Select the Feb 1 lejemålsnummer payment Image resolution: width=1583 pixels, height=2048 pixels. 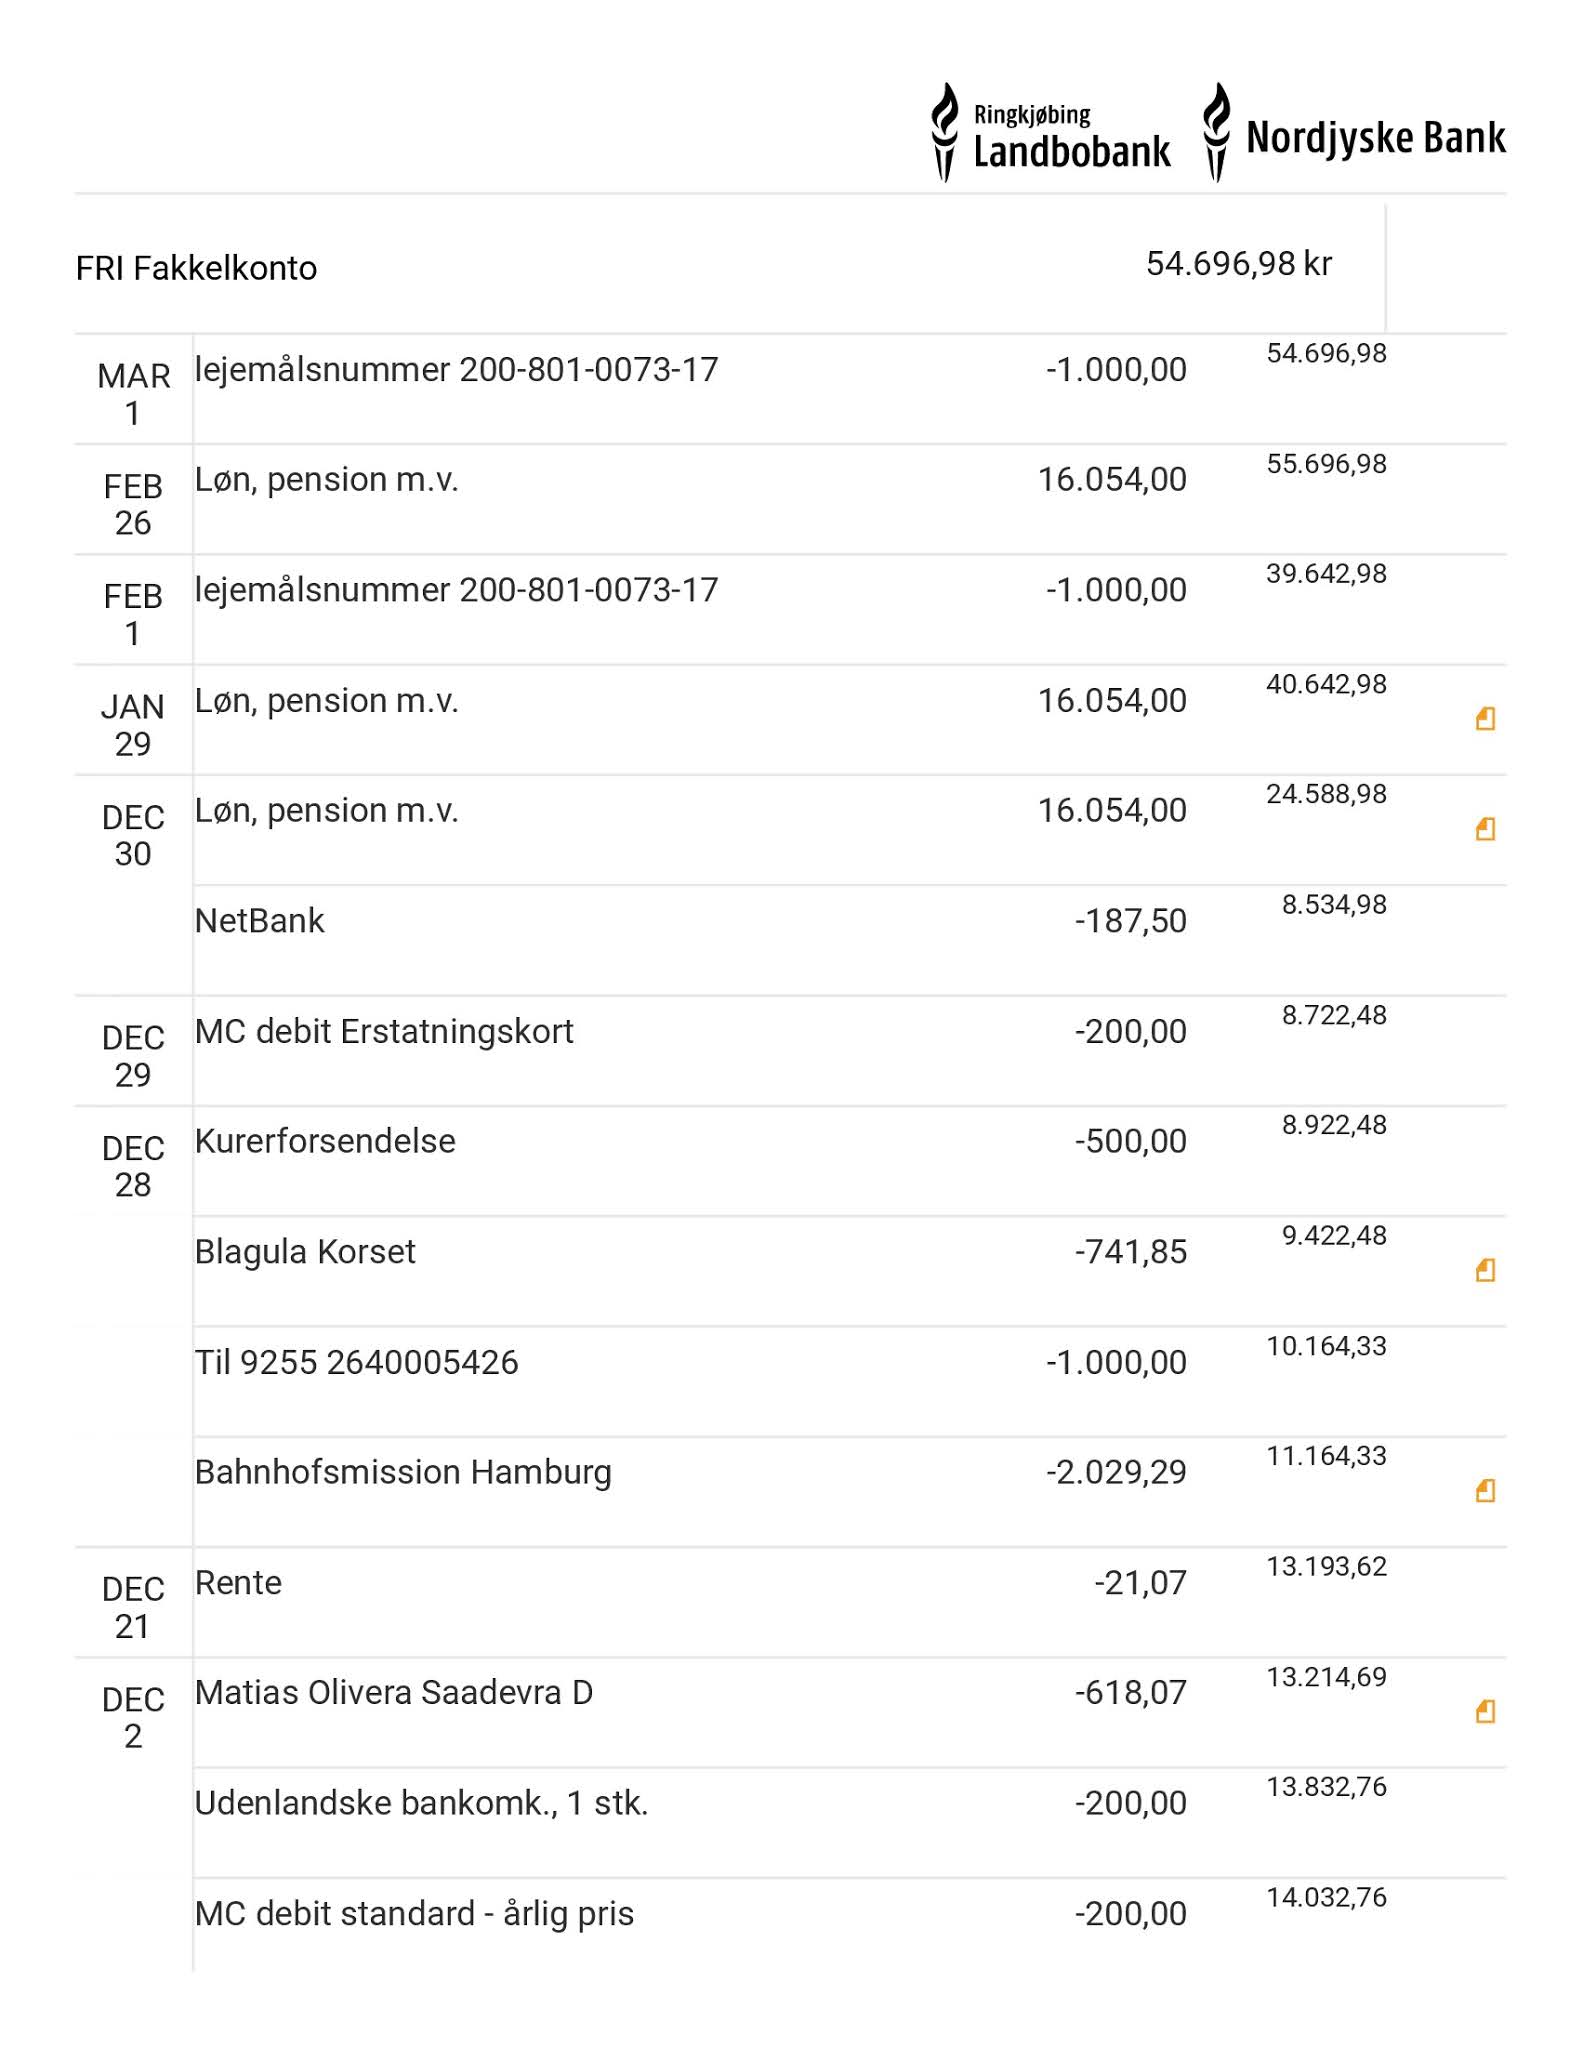coord(456,590)
